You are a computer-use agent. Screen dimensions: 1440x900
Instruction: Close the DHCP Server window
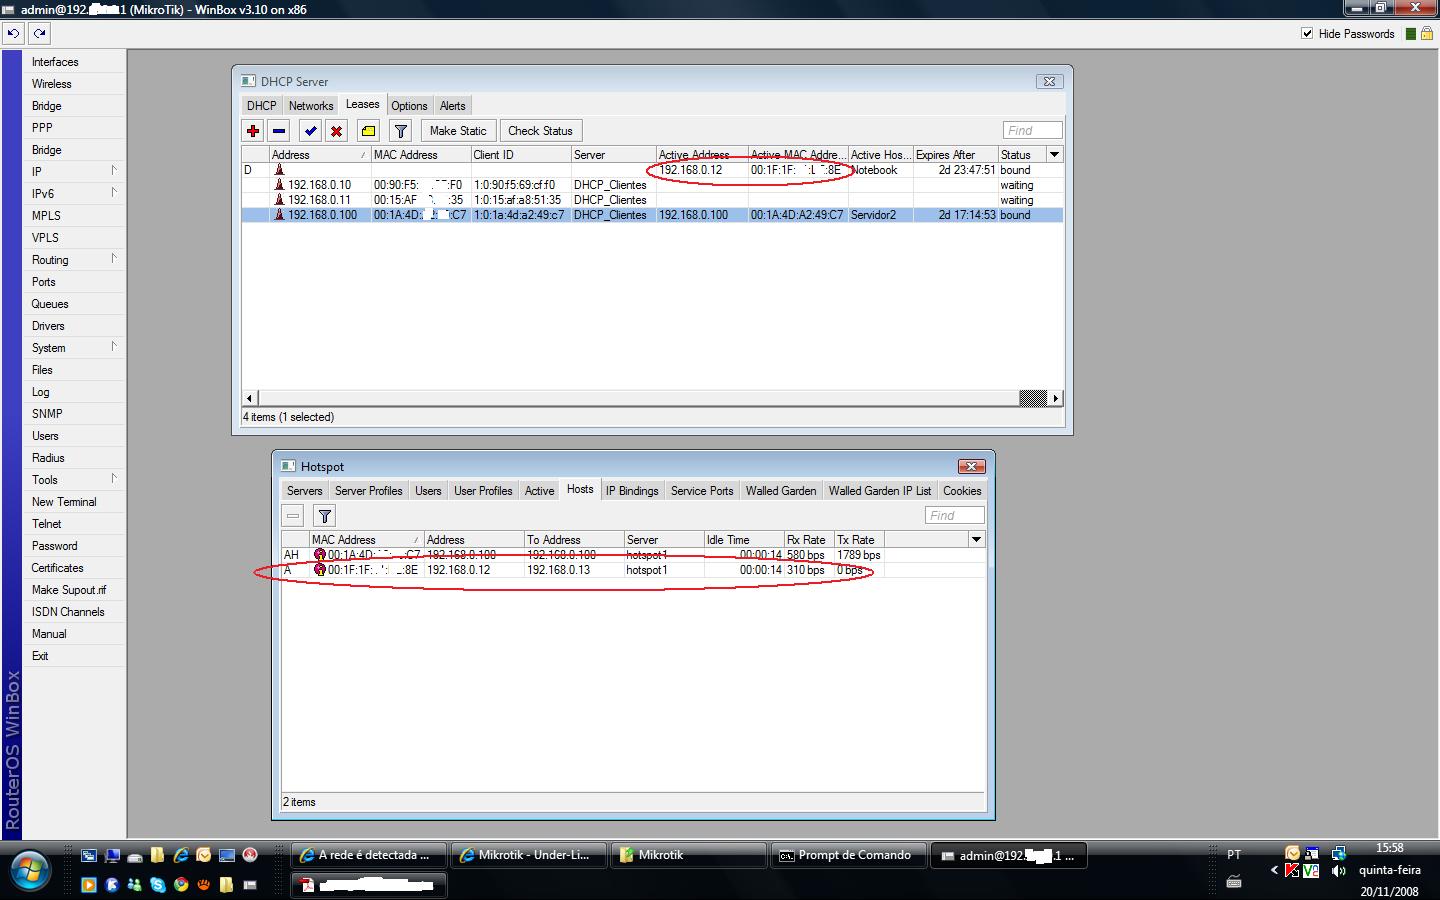click(x=1049, y=81)
